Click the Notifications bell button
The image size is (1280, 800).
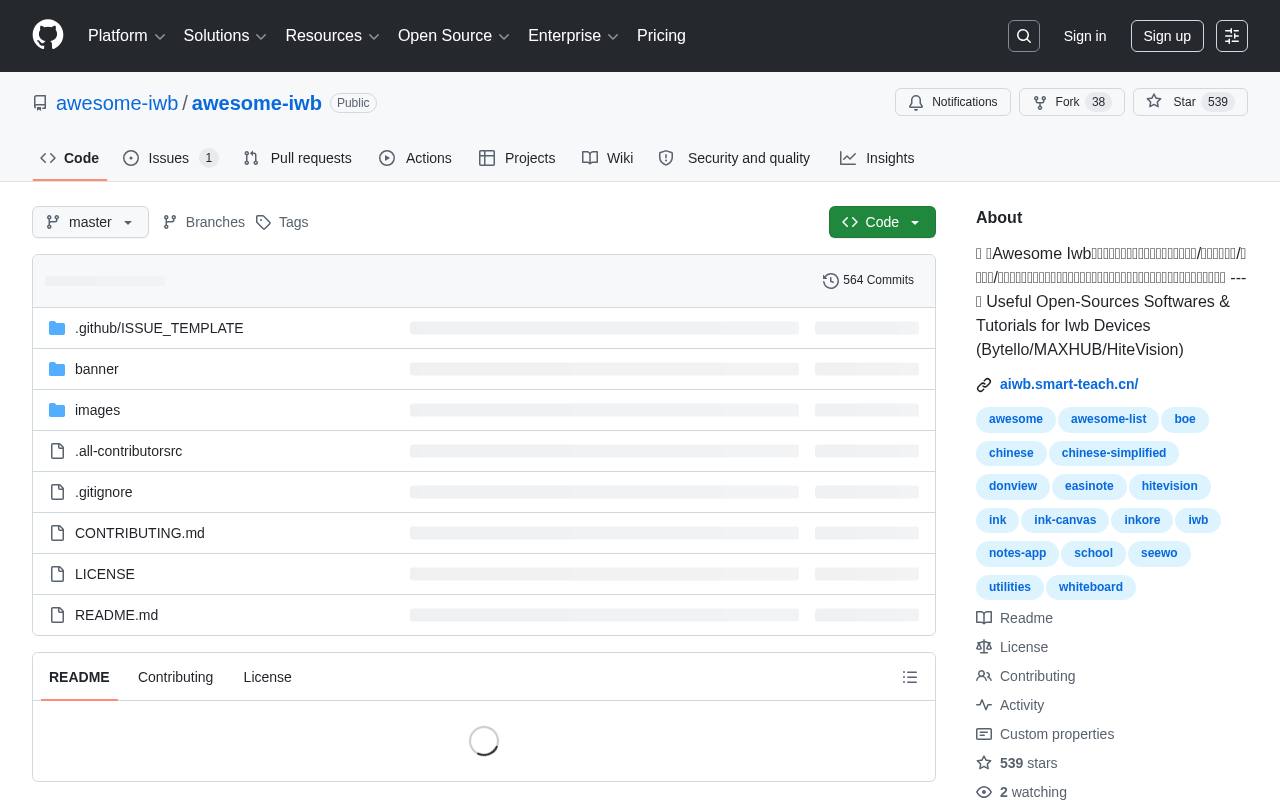[x=953, y=102]
